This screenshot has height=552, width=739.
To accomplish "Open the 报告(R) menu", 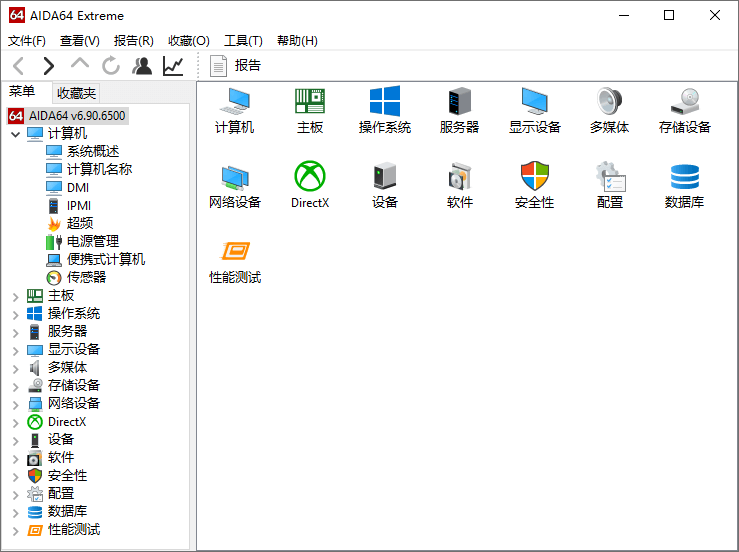I will coord(133,41).
